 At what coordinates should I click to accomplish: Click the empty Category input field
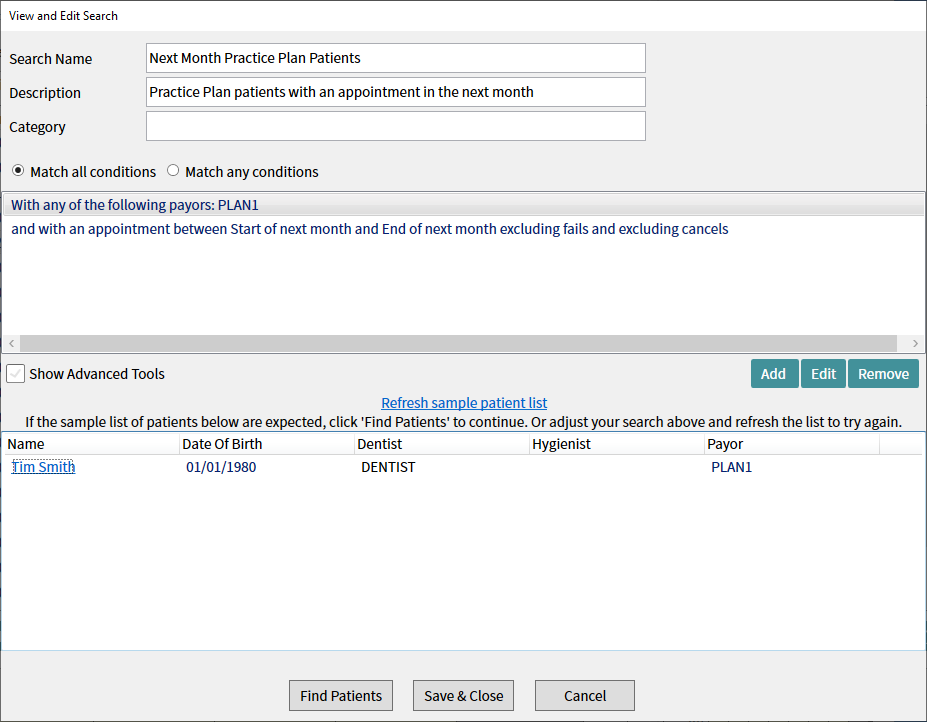point(396,126)
